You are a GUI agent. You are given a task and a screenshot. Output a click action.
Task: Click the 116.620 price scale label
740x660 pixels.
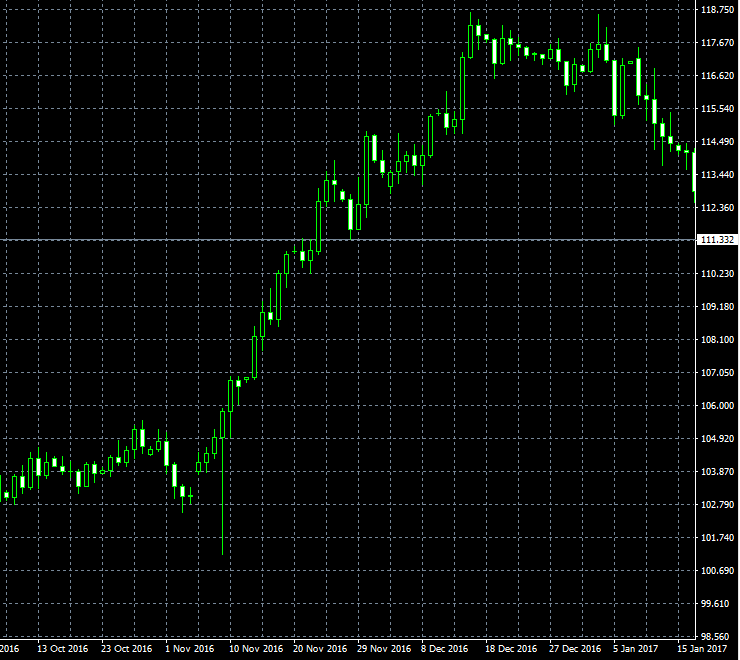[717, 76]
